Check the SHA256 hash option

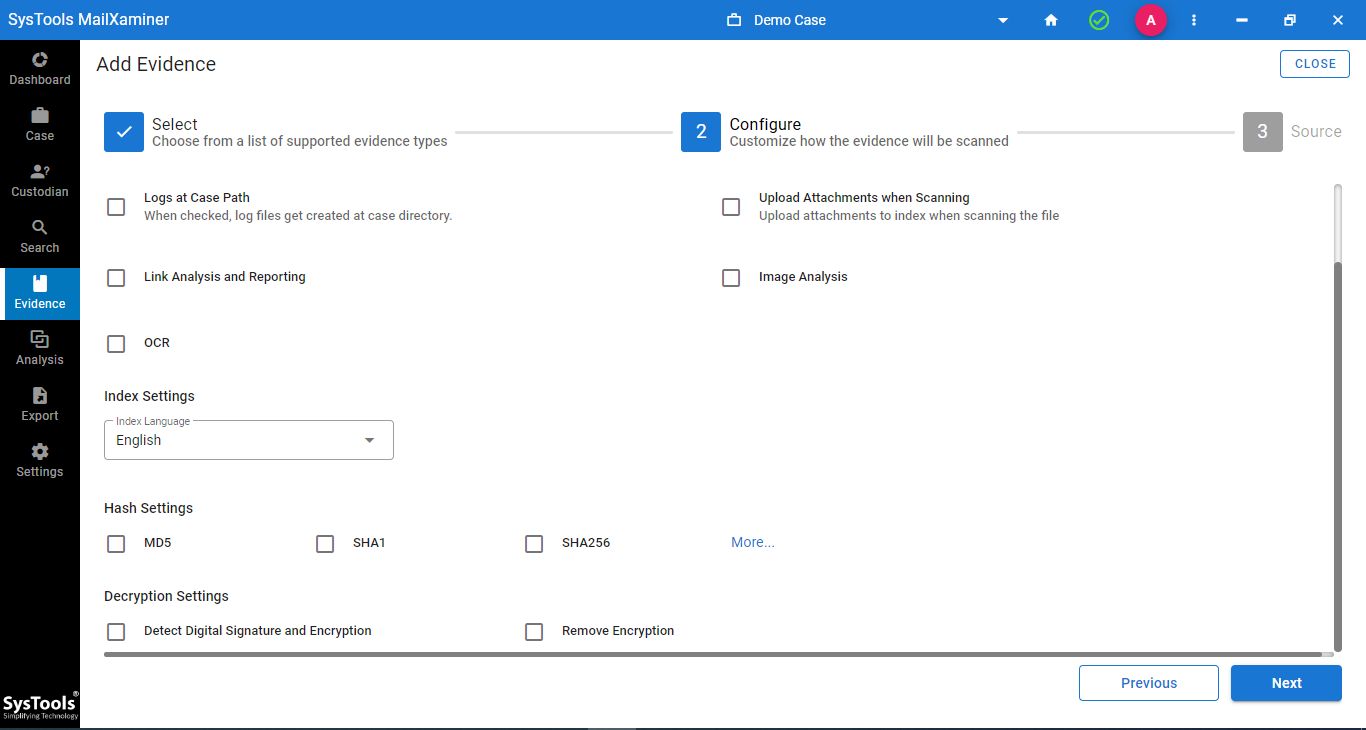pyautogui.click(x=534, y=544)
